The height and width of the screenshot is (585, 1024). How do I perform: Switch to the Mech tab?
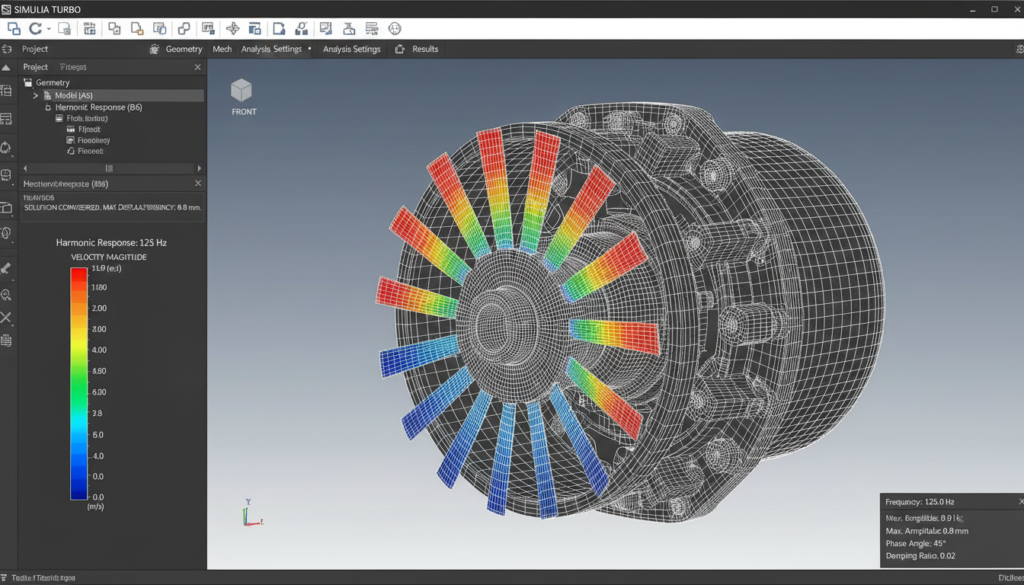222,49
